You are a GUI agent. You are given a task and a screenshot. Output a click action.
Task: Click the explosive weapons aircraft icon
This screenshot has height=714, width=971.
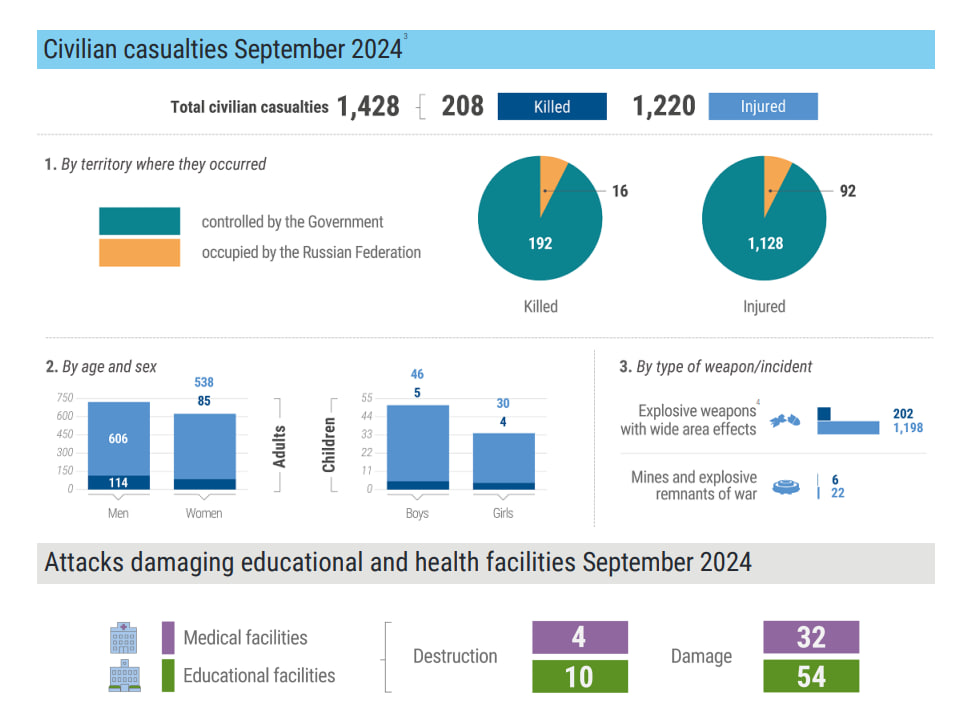click(x=785, y=420)
